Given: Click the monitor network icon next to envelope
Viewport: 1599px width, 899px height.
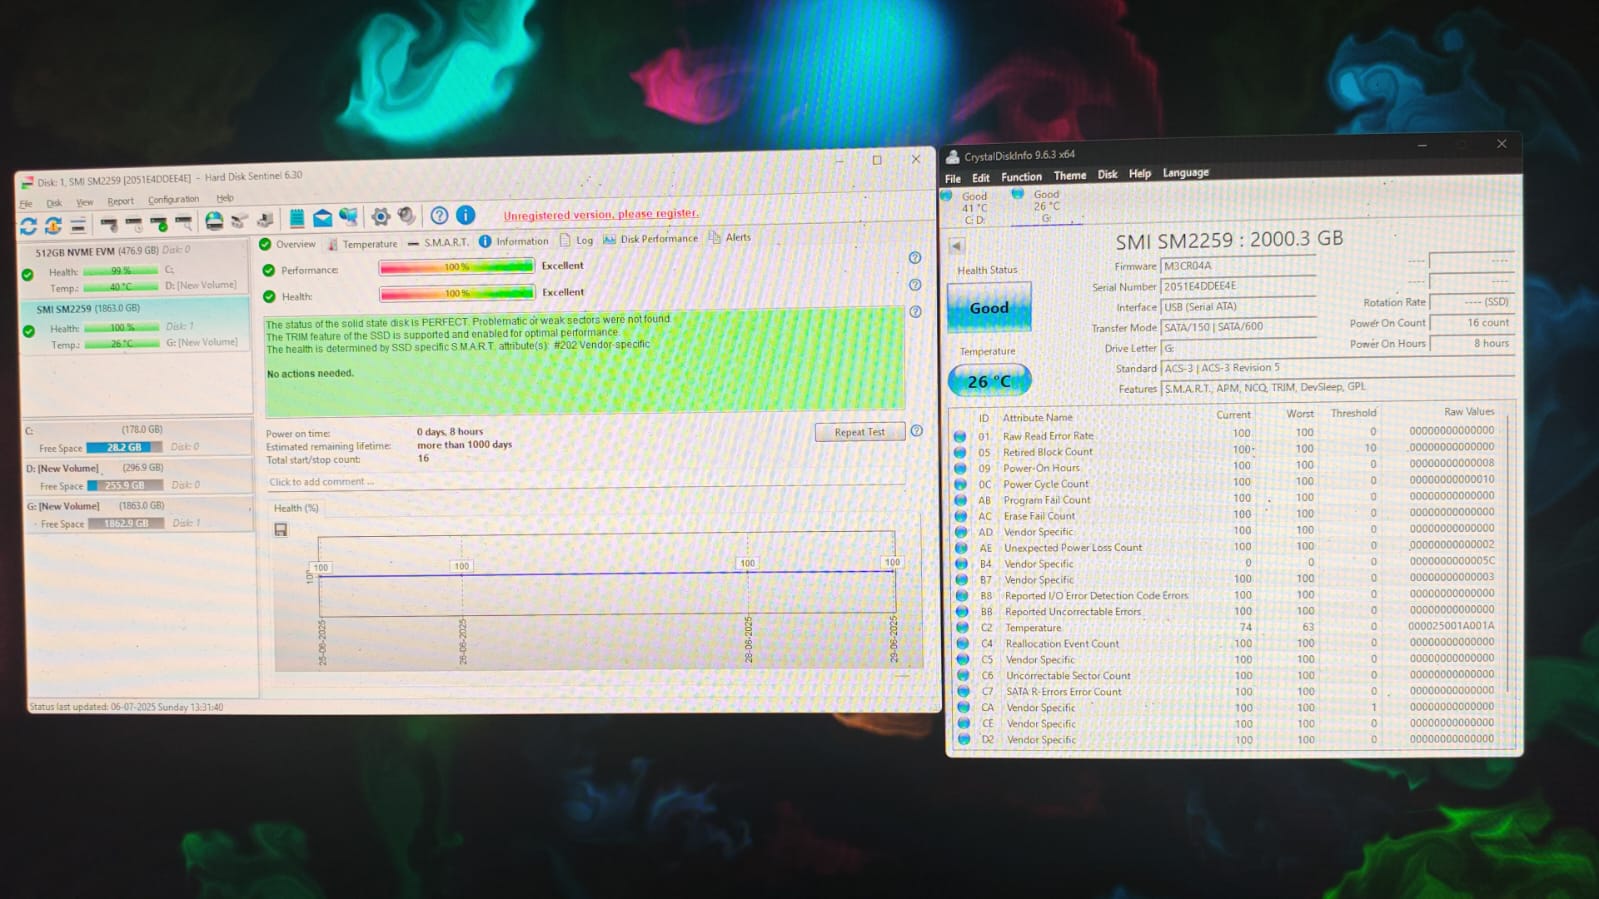Looking at the screenshot, I should pyautogui.click(x=348, y=217).
